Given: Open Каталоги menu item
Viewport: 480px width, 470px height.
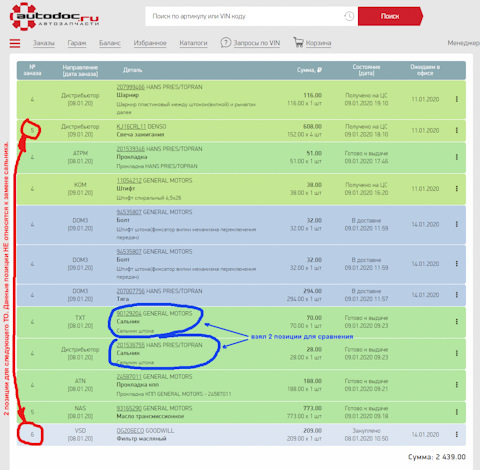Looking at the screenshot, I should 193,43.
